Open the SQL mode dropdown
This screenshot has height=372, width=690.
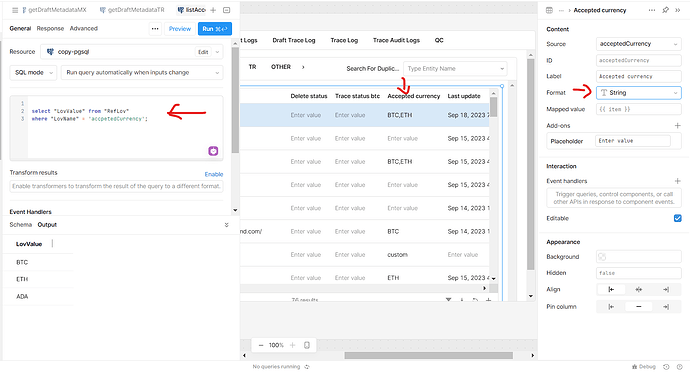33,73
